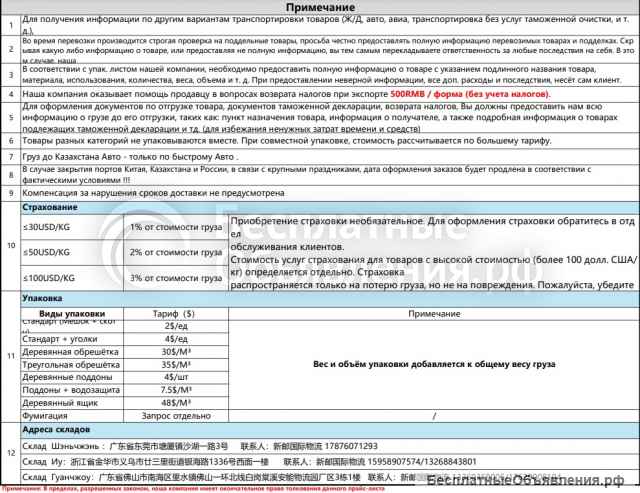Image resolution: width=640 pixels, height=493 pixels.
Task: Select the "Поддоны + водозащита" cell
Action: (69, 391)
